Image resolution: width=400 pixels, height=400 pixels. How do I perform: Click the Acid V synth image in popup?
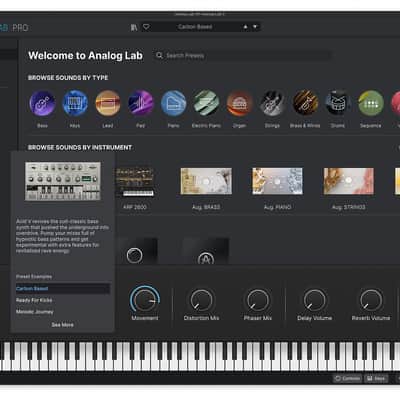pos(63,181)
